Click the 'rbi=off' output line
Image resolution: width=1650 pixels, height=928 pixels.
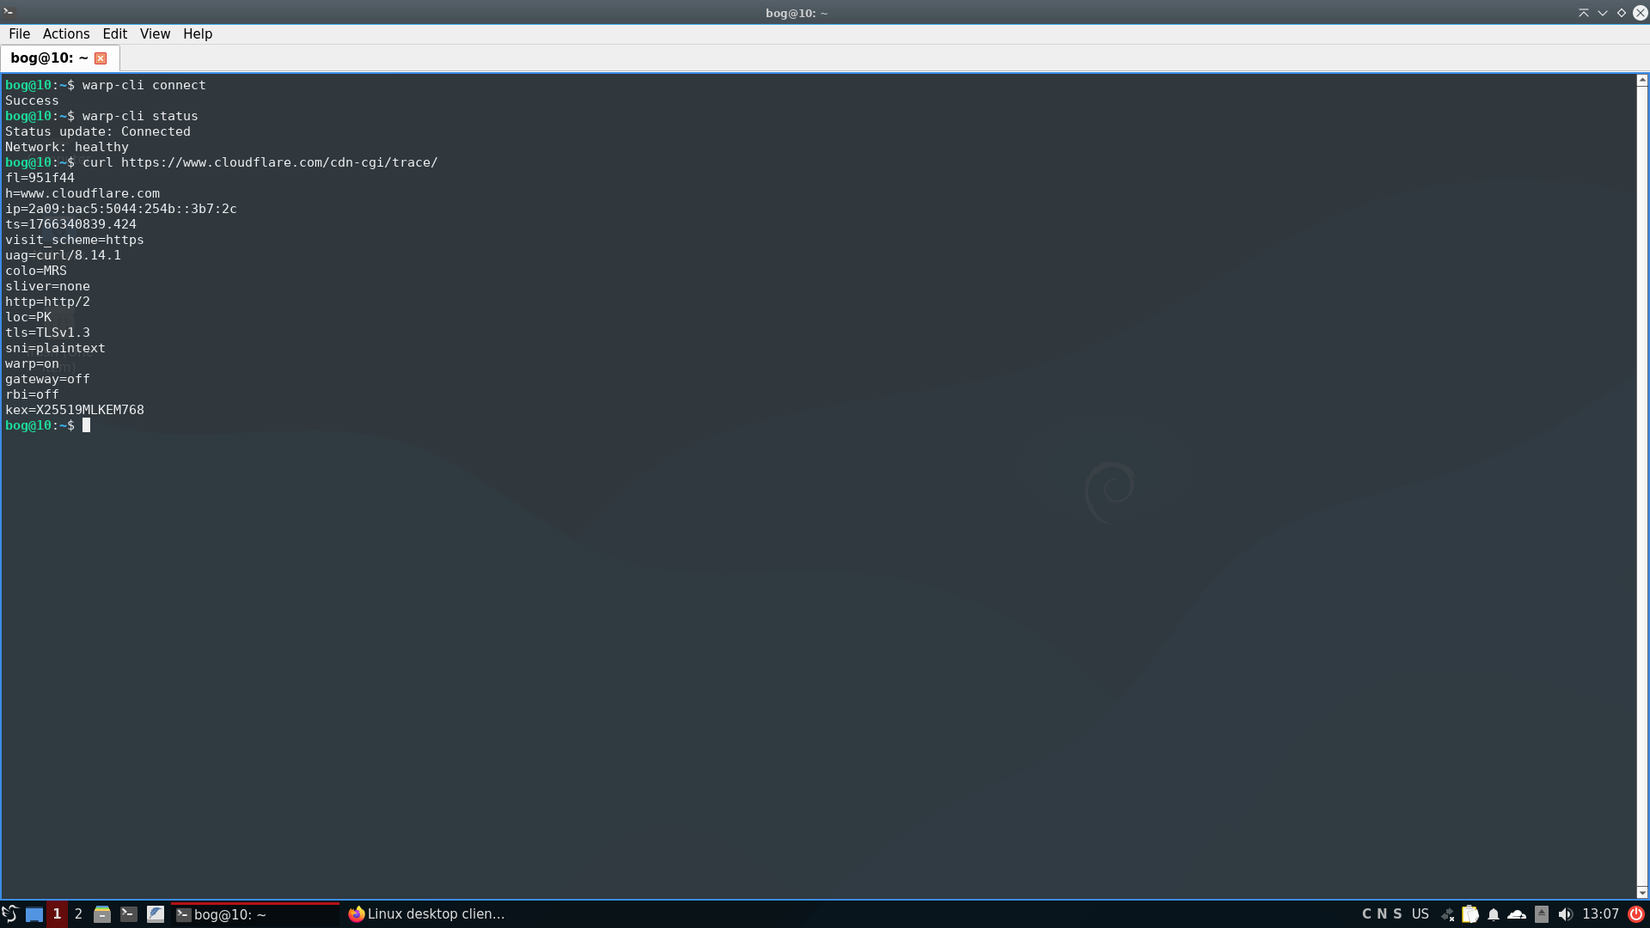(32, 394)
